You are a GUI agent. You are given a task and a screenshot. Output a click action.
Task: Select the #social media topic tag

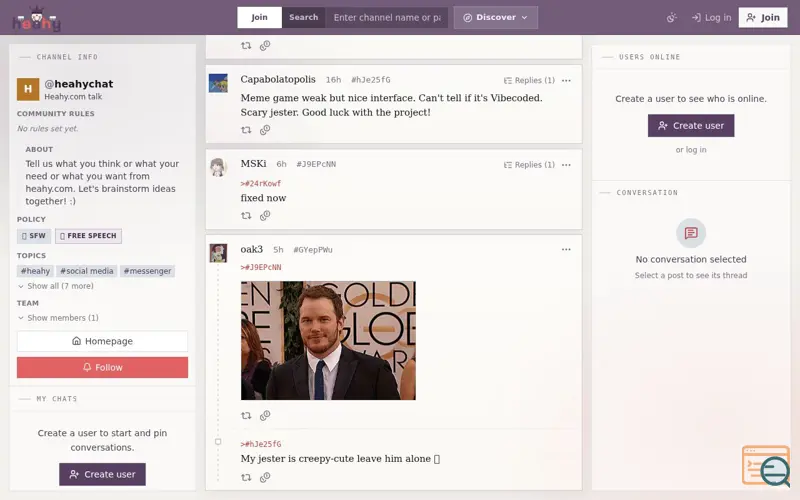click(87, 271)
